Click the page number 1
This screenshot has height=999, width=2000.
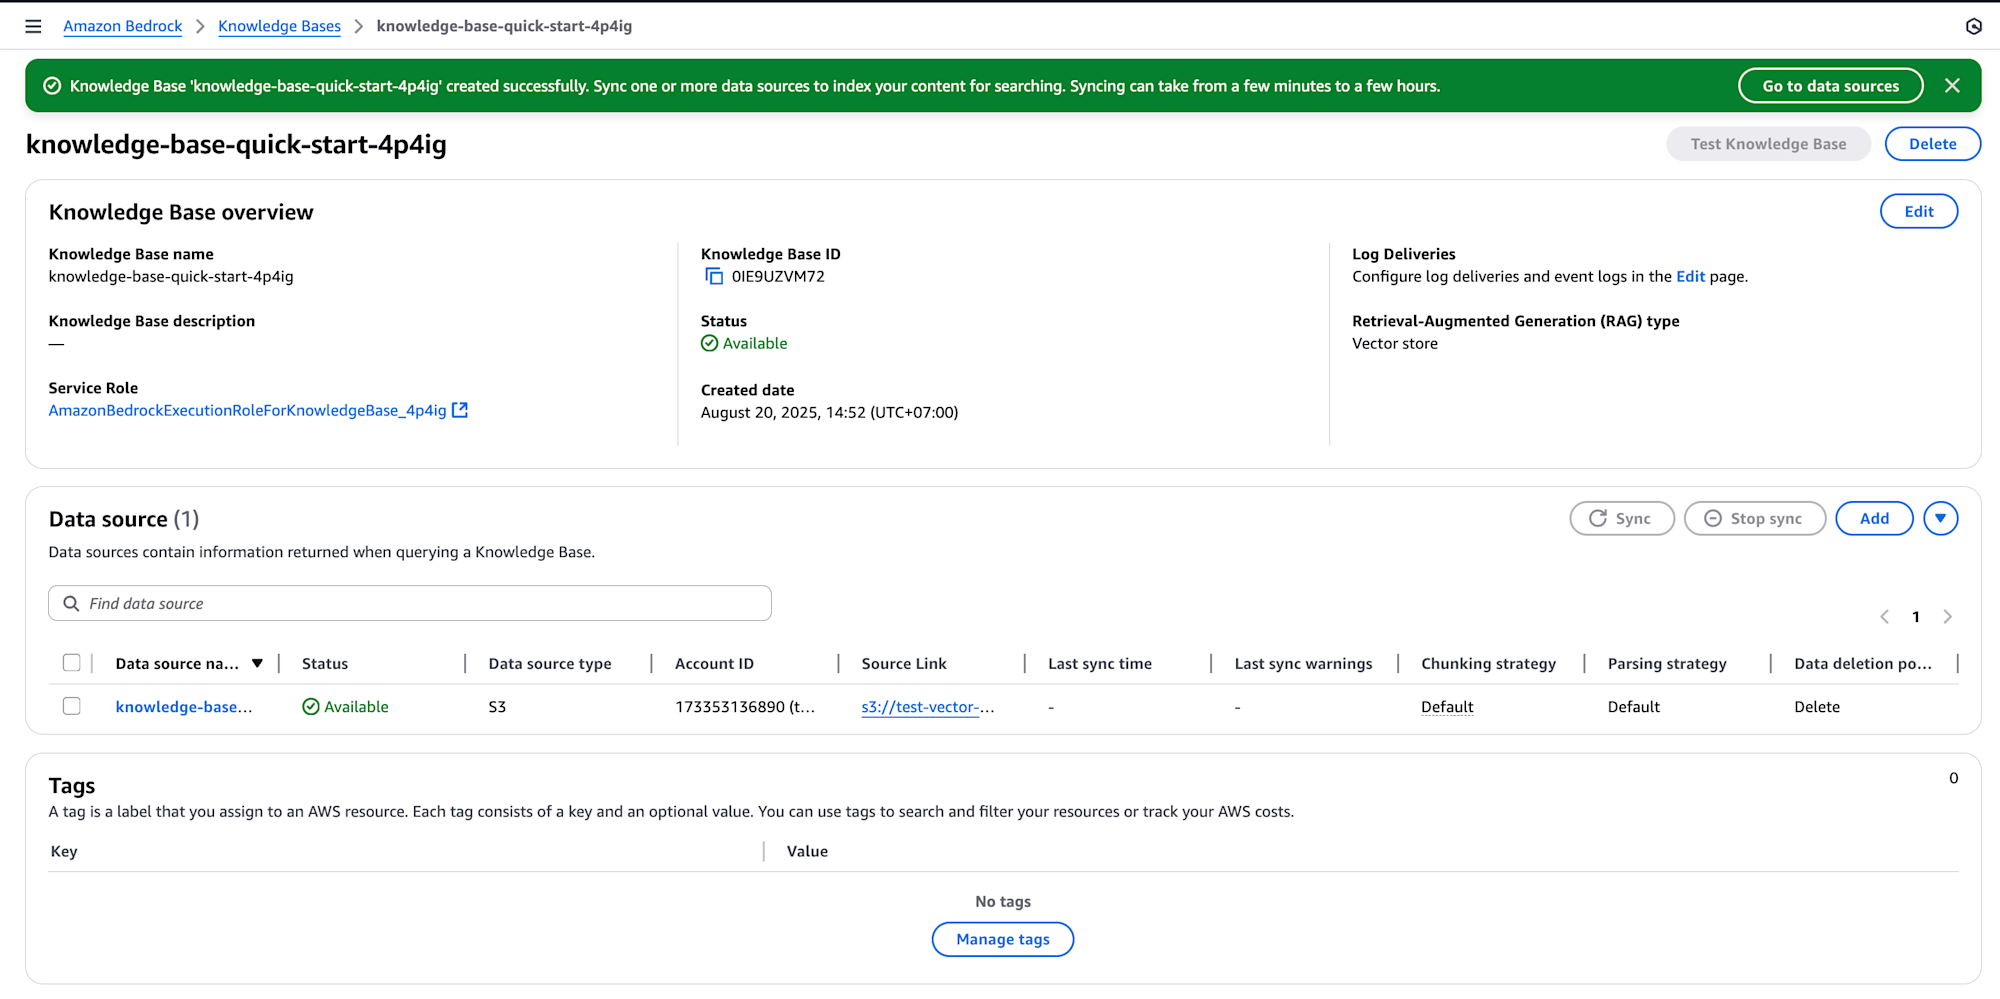click(1916, 617)
